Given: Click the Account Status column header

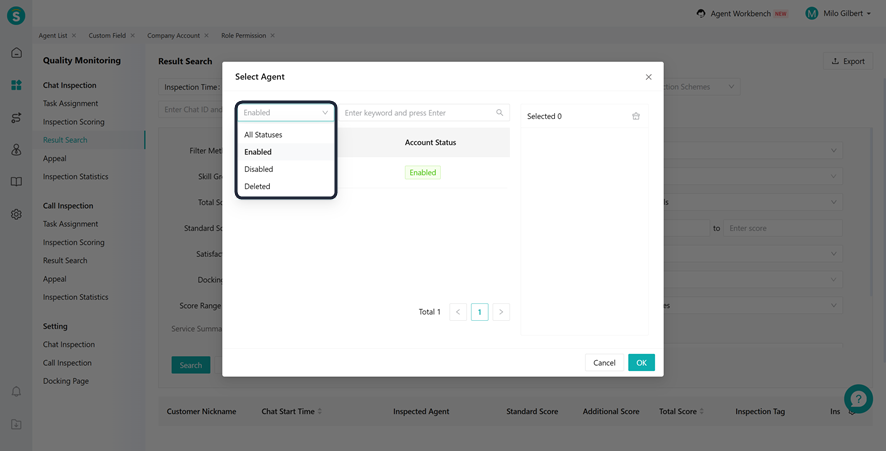Looking at the screenshot, I should point(430,142).
